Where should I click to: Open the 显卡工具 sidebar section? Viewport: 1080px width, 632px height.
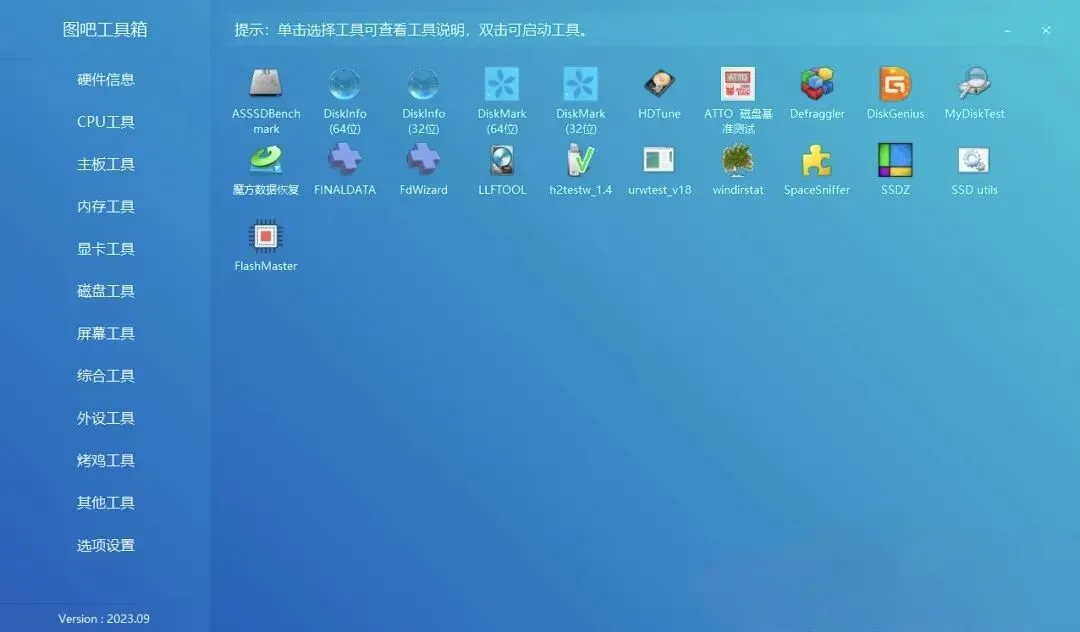(105, 248)
